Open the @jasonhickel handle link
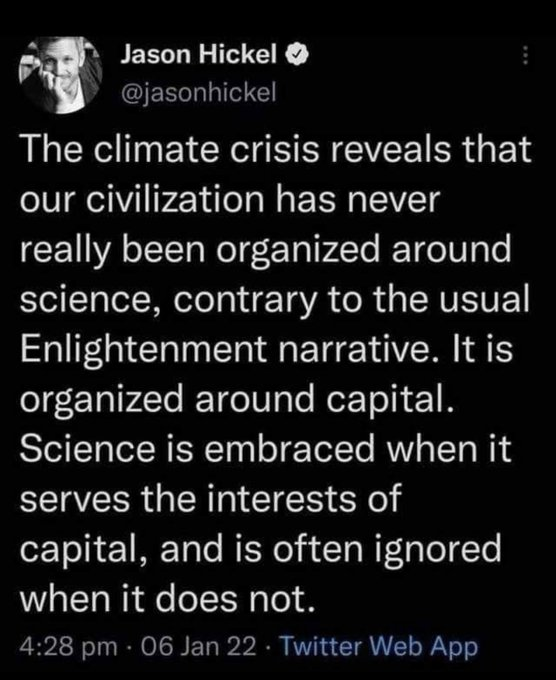 click(198, 92)
